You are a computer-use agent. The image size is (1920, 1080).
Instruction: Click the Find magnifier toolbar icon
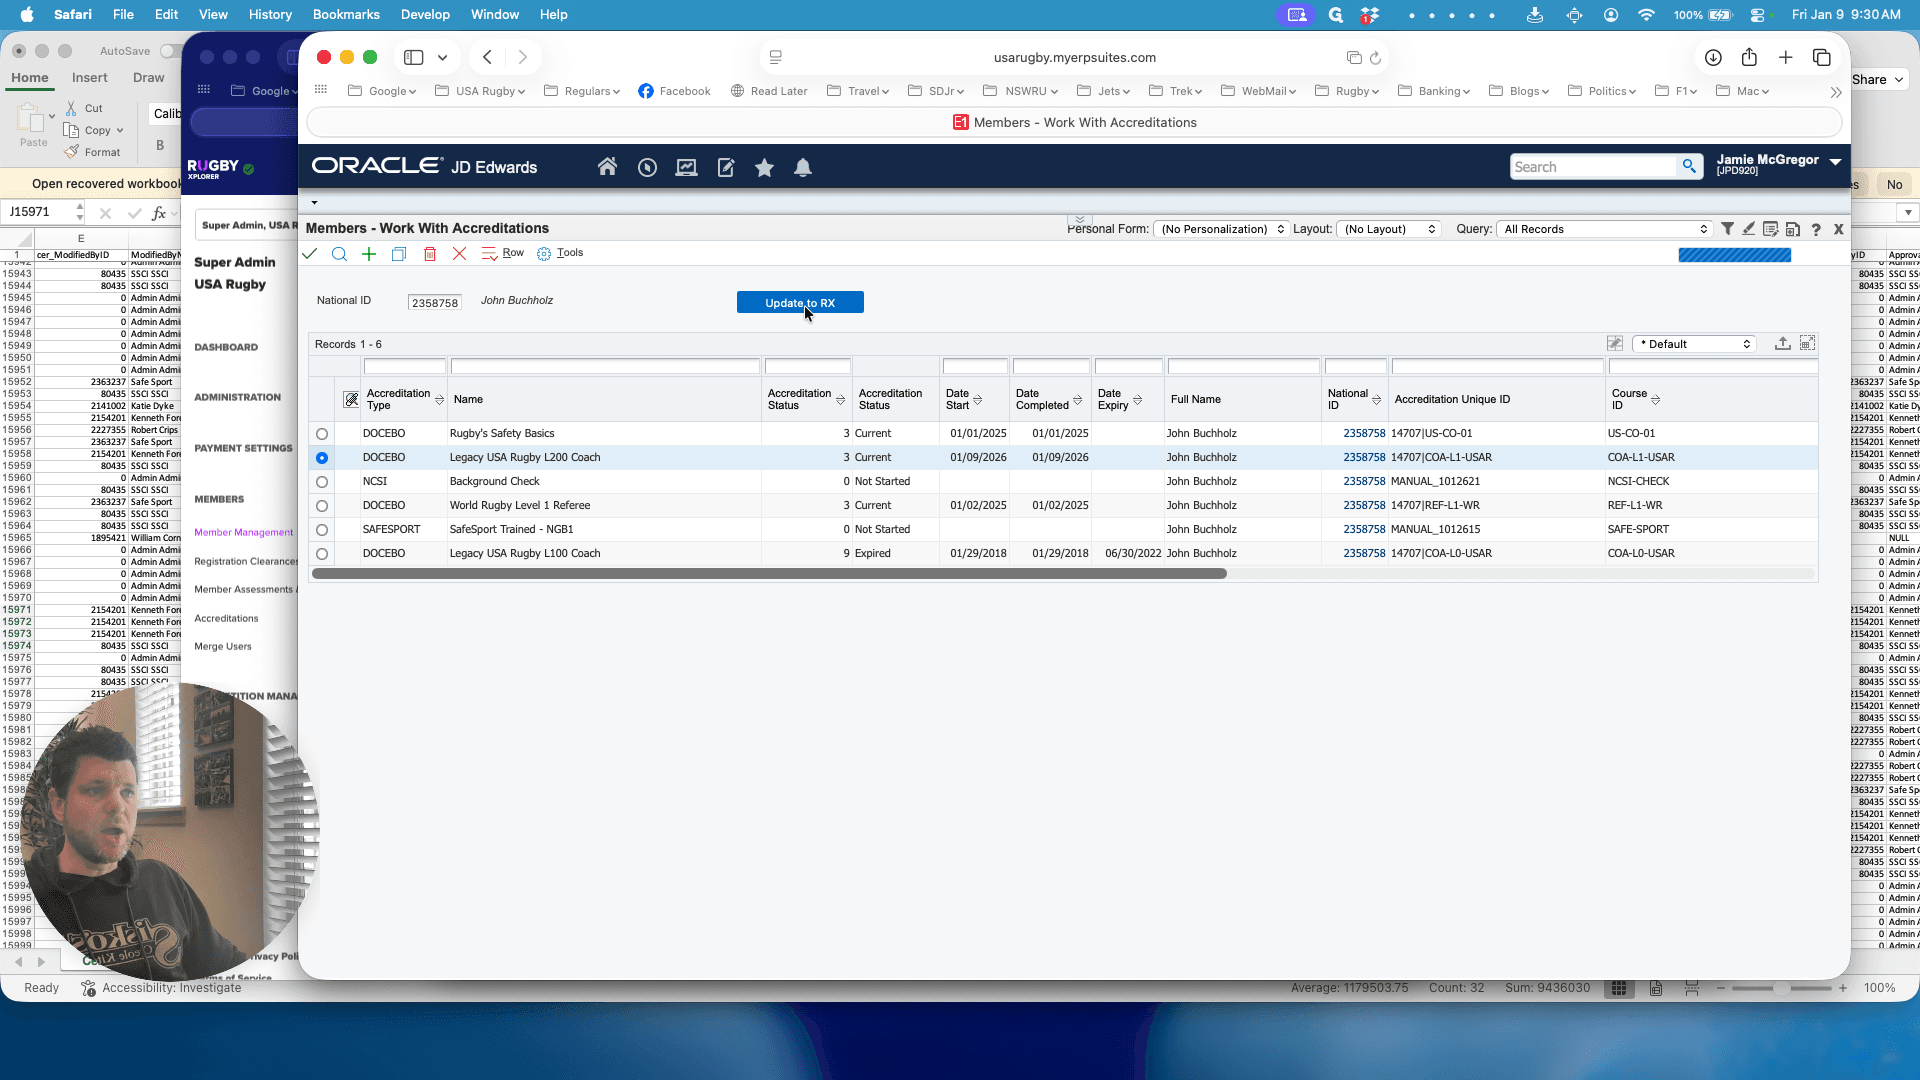click(339, 254)
